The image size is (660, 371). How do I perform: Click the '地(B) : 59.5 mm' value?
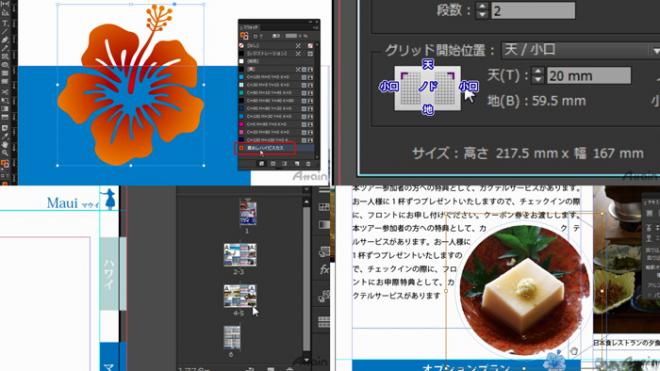point(536,101)
